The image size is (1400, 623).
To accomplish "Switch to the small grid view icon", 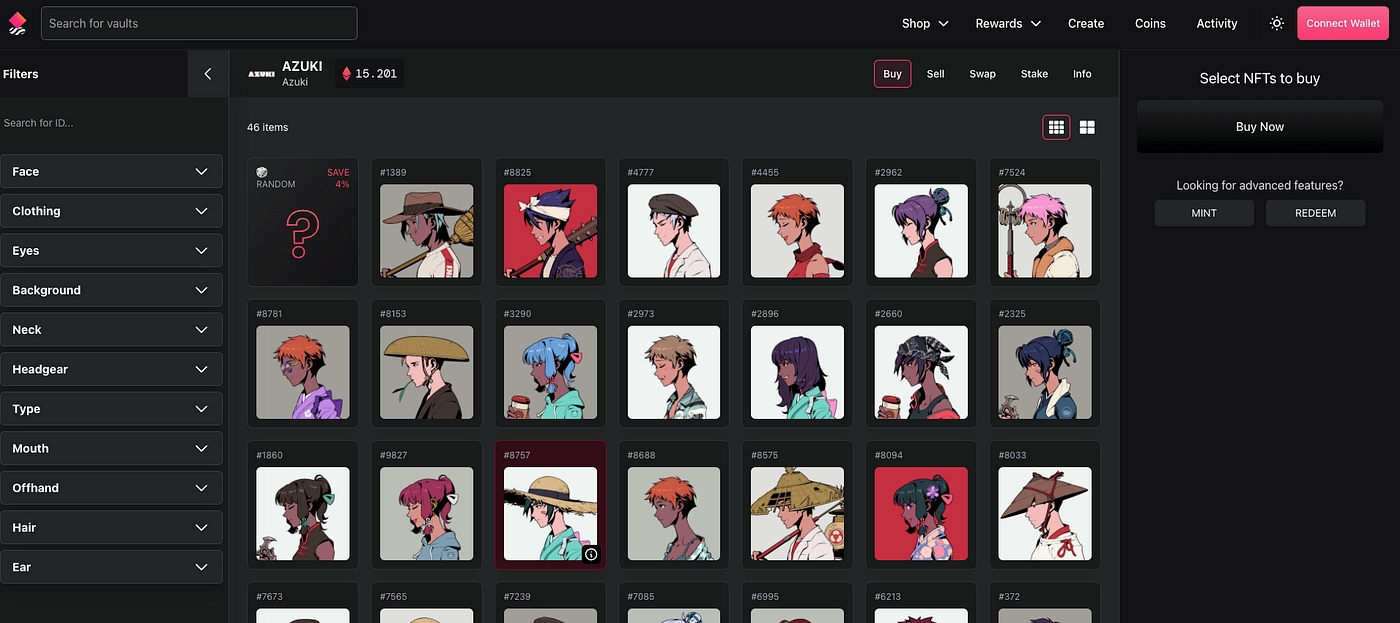I will coord(1056,127).
